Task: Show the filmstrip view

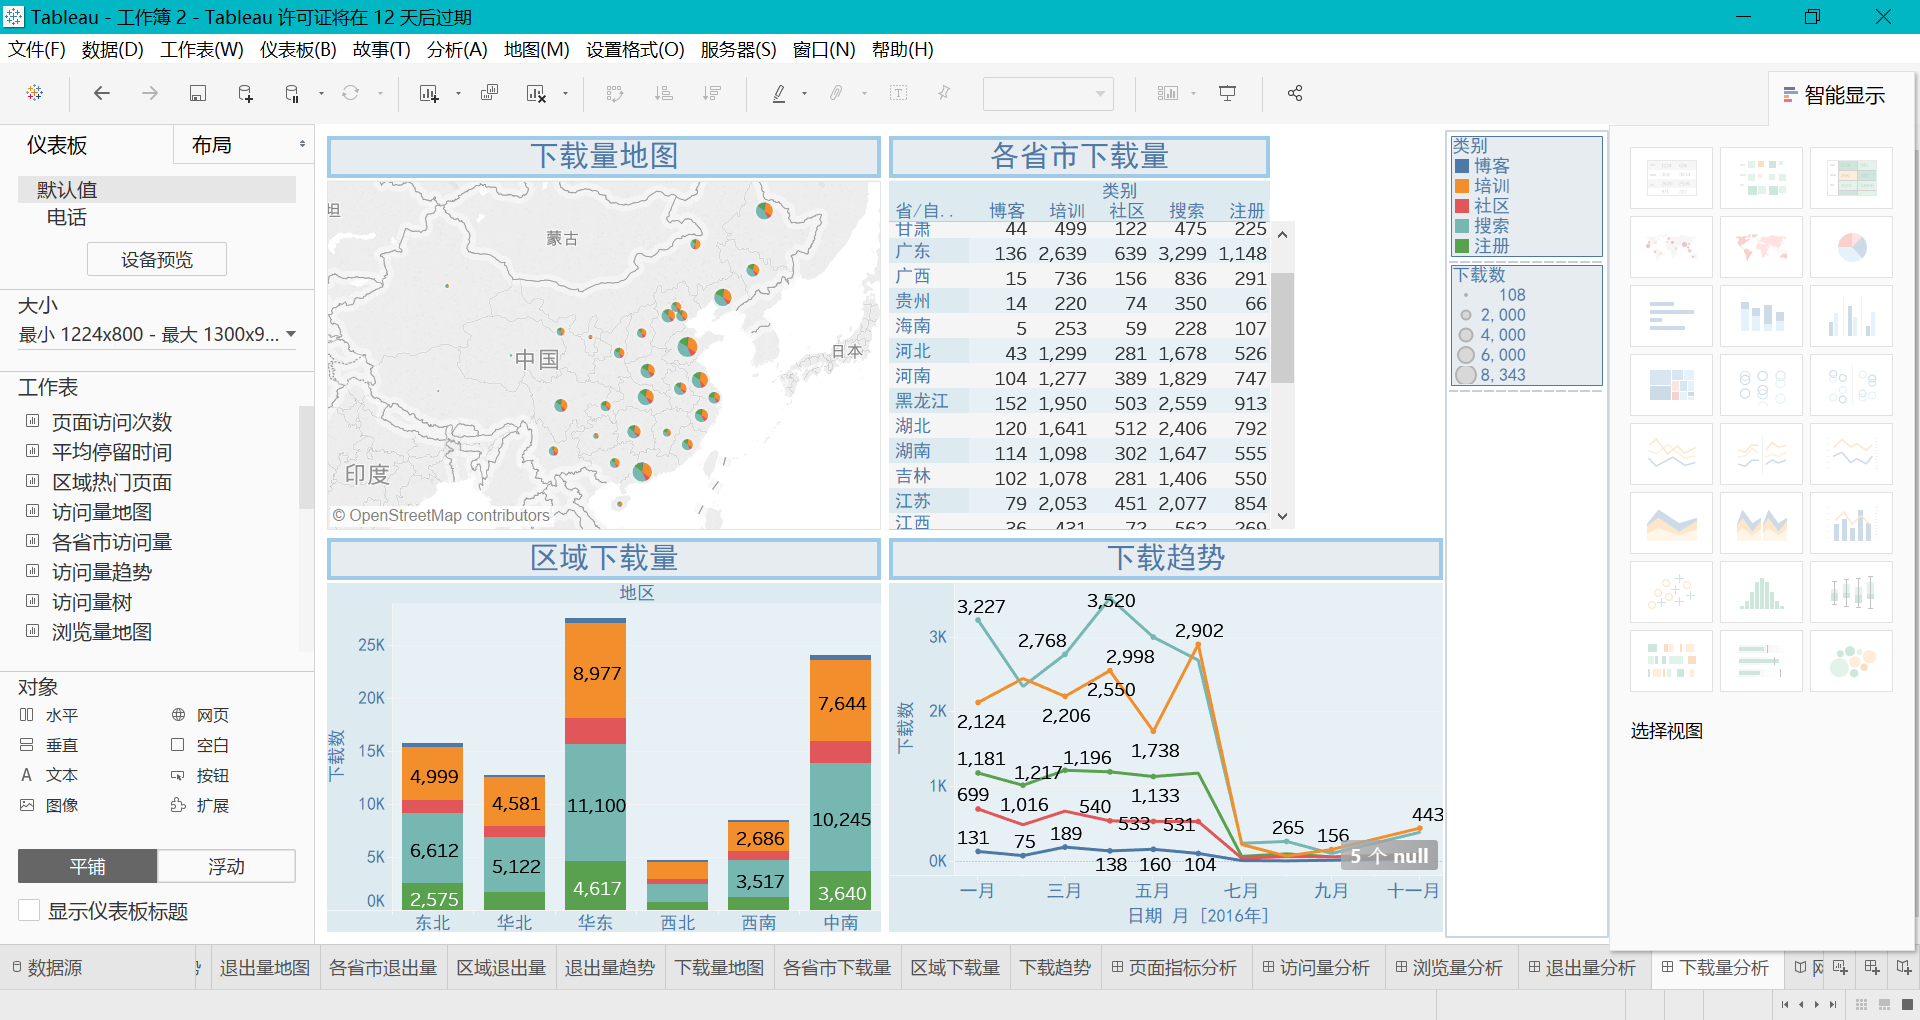Action: [x=1884, y=1004]
